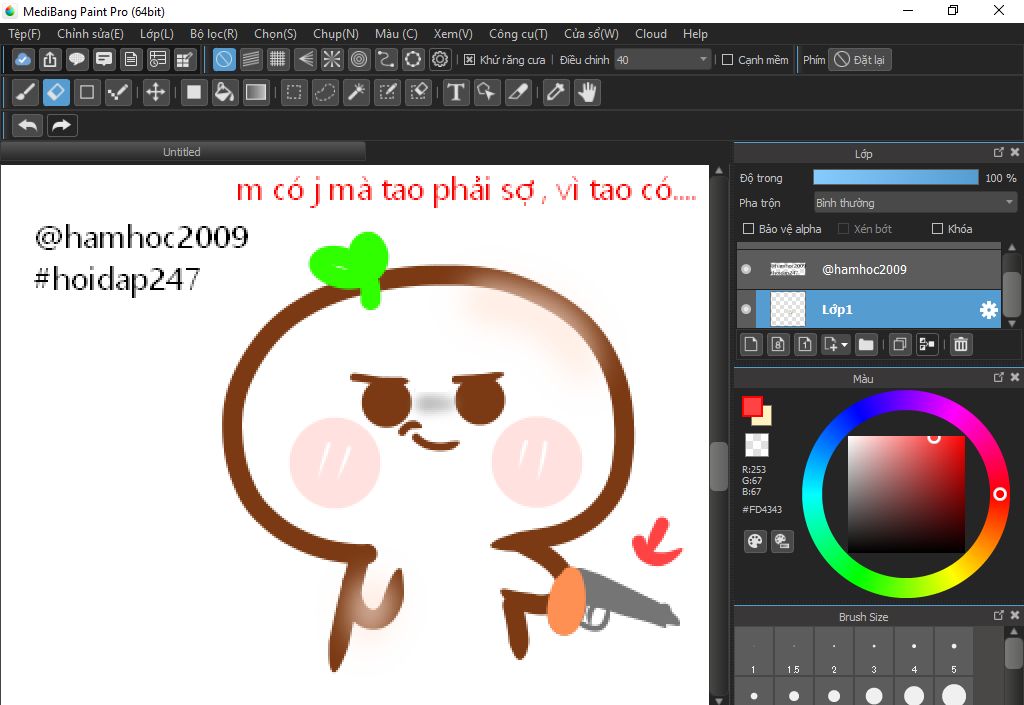Open Pha trộn blend mode dropdown
The width and height of the screenshot is (1024, 705).
[x=915, y=203]
